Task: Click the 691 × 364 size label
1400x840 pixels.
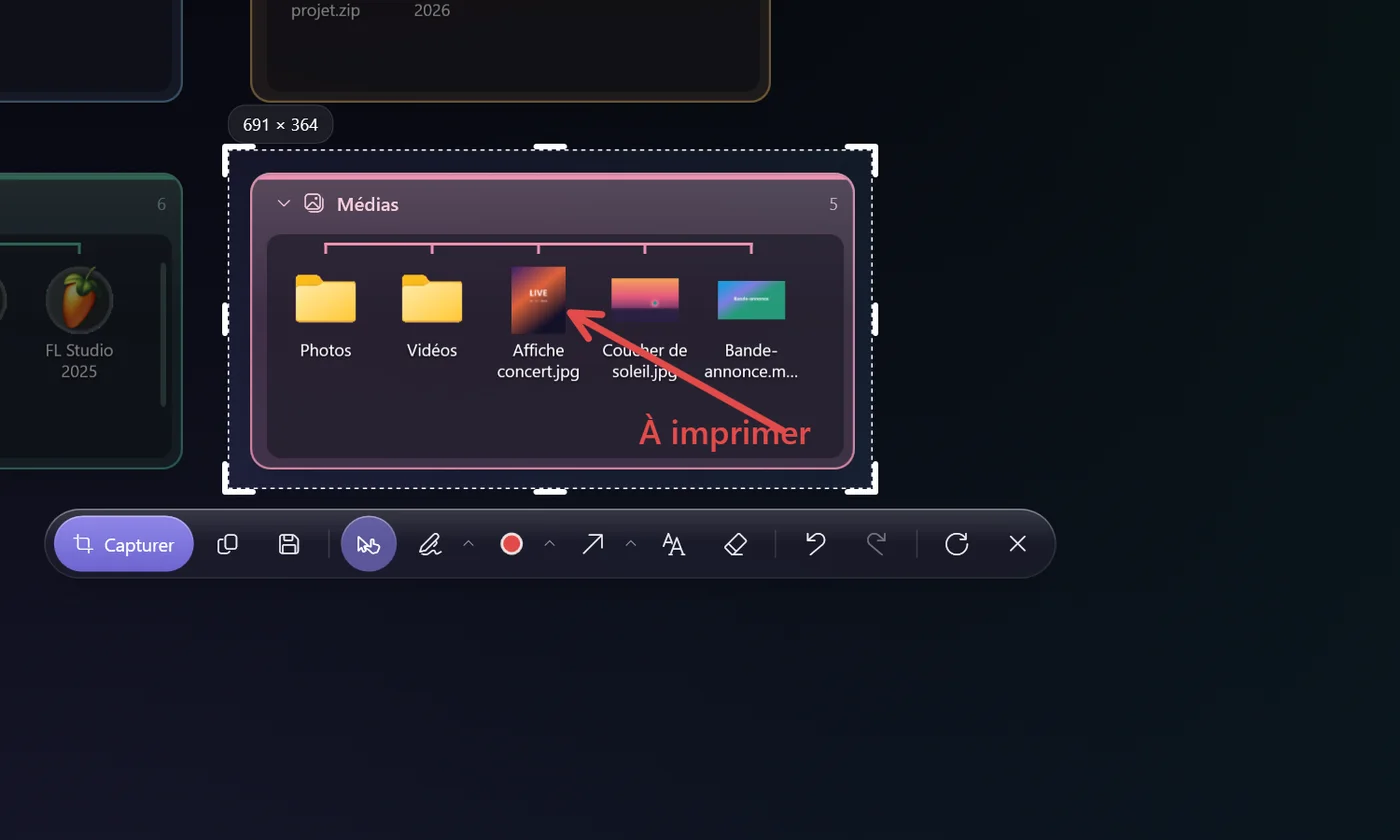Action: pyautogui.click(x=281, y=125)
